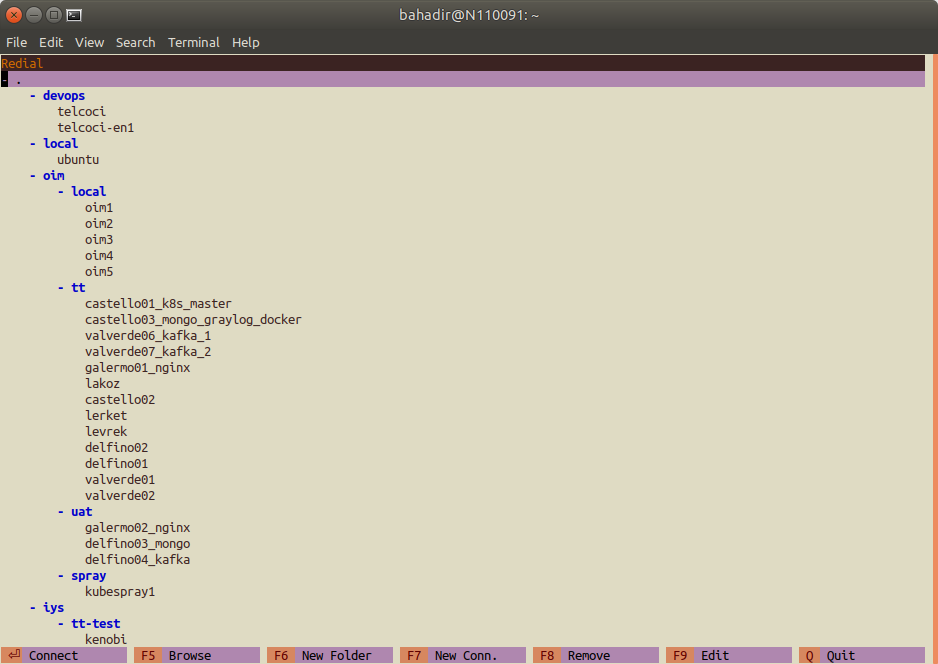Image resolution: width=938 pixels, height=664 pixels.
Task: Collapse the devops folder
Action: coord(32,96)
